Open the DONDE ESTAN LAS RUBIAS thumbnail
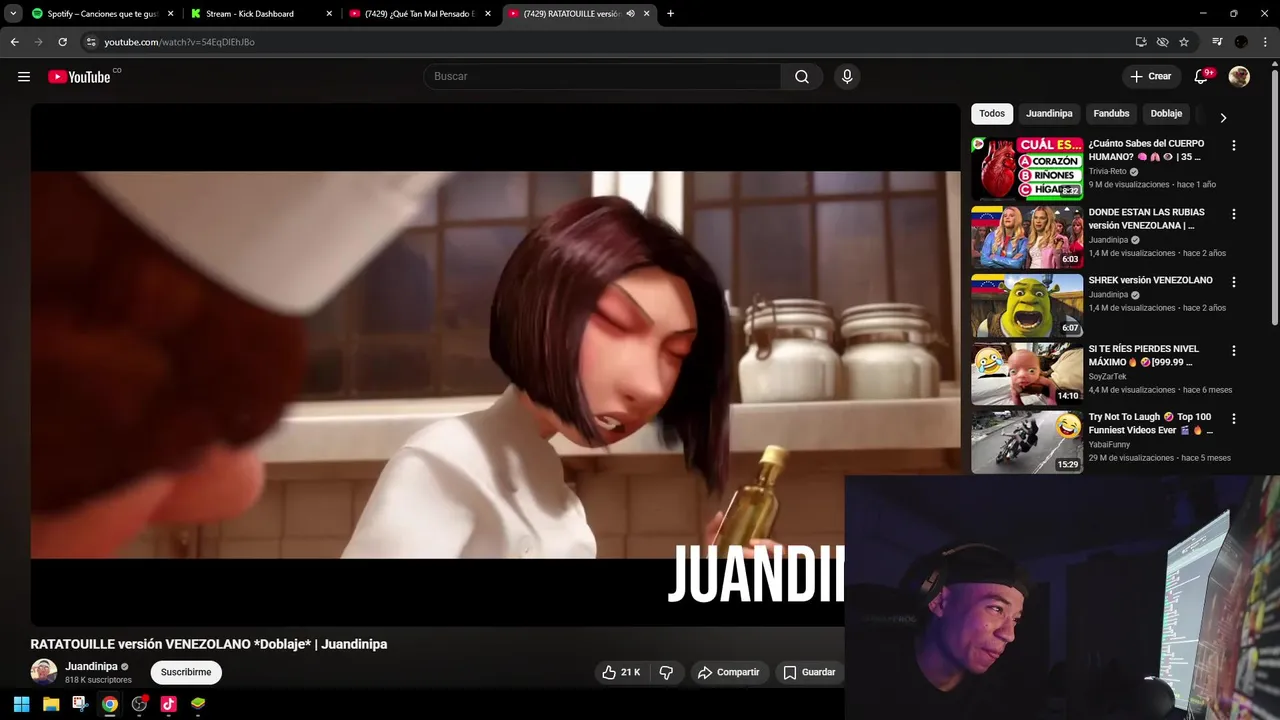Image resolution: width=1280 pixels, height=720 pixels. (1027, 237)
